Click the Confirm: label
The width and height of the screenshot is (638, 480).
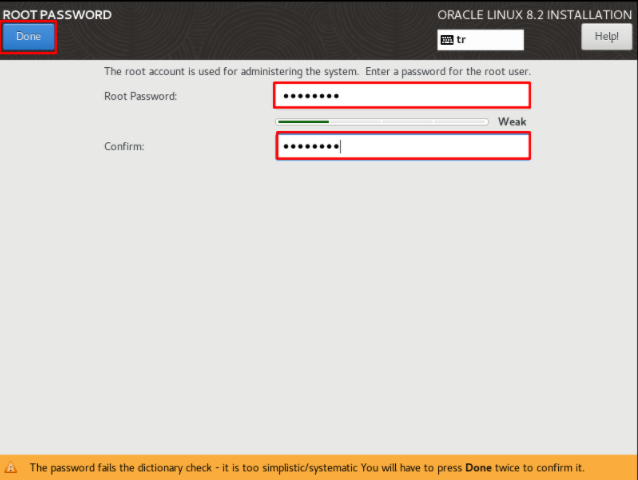pyautogui.click(x=124, y=146)
